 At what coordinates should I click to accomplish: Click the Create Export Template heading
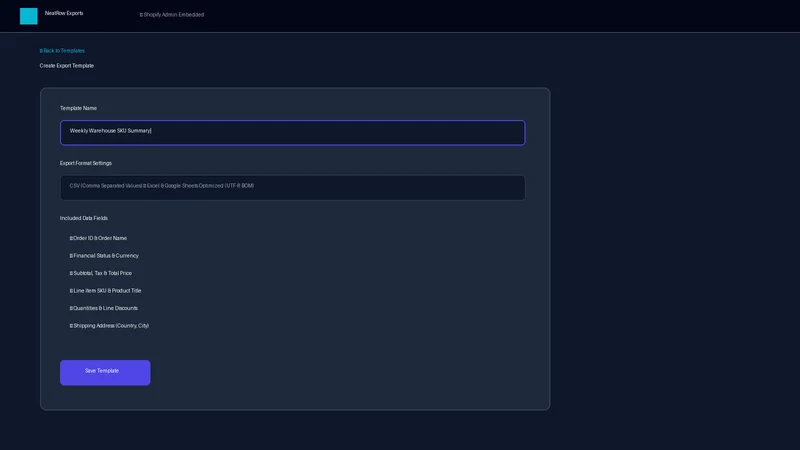[67, 66]
